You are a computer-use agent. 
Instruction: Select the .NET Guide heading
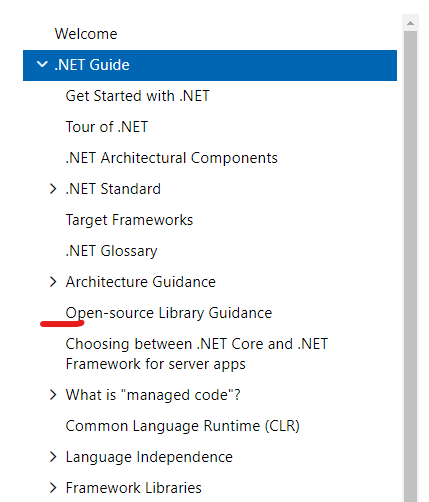[x=92, y=65]
